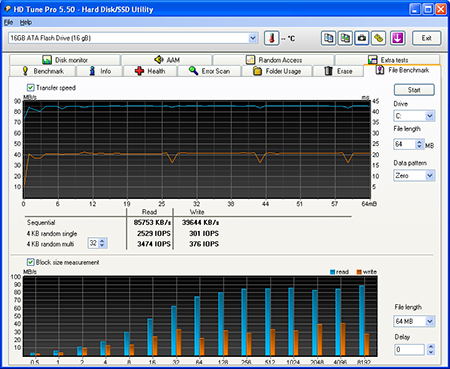Open the lower File length 64 MB dropdown

tap(430, 321)
